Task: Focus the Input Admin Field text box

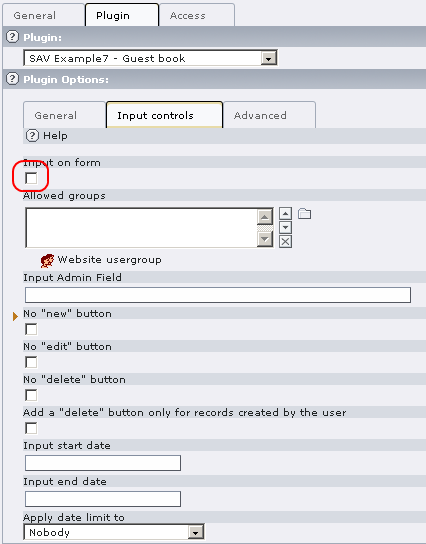Action: tap(218, 295)
